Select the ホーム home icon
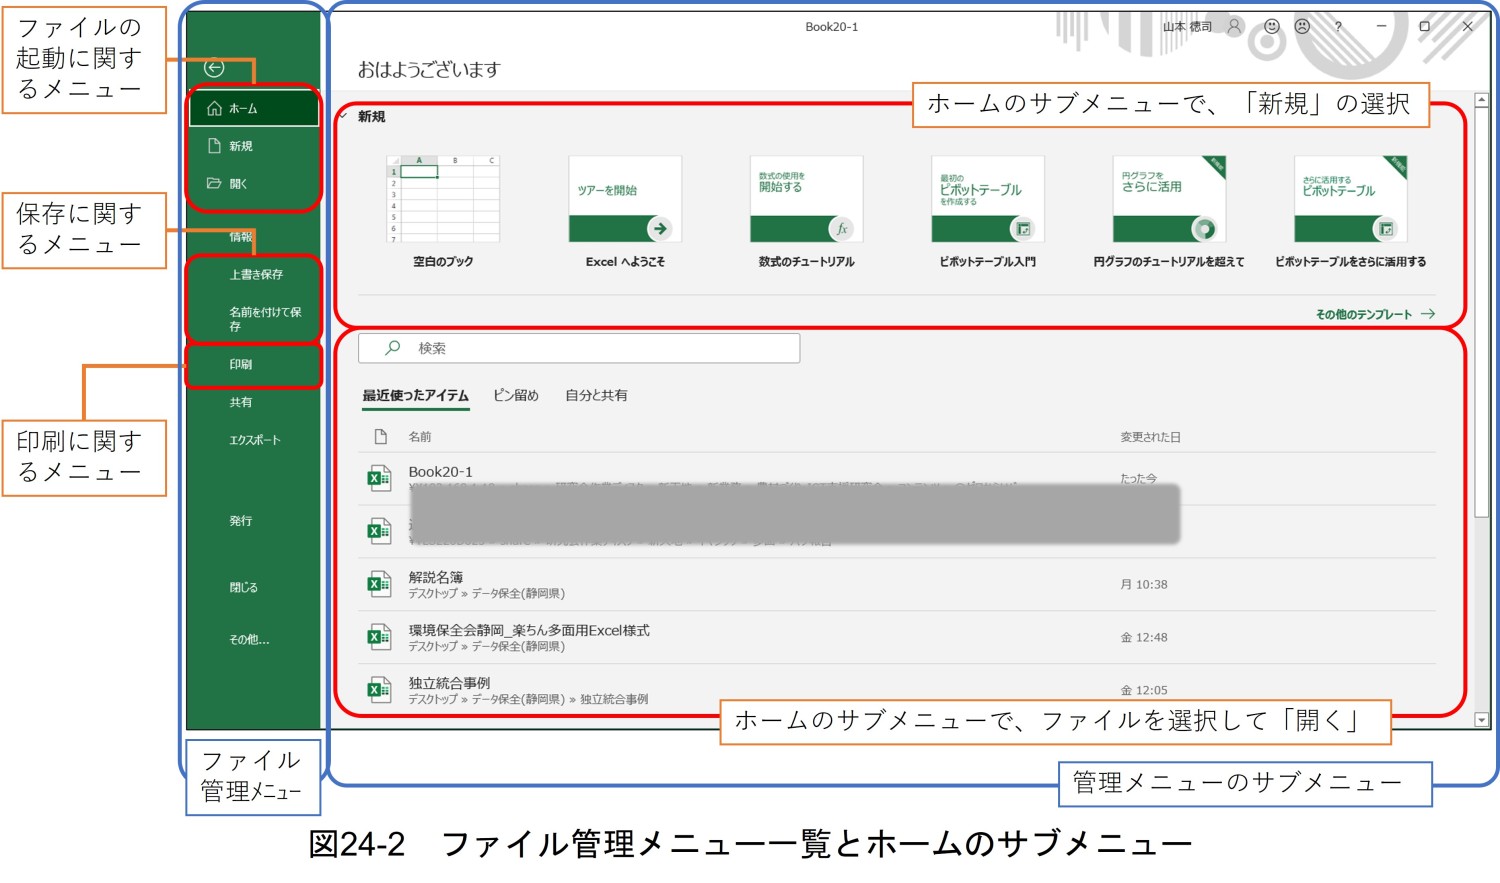Image resolution: width=1500 pixels, height=883 pixels. [x=213, y=108]
